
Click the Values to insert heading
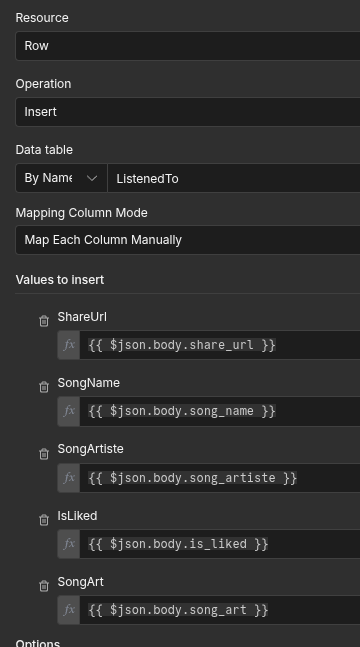pos(60,280)
